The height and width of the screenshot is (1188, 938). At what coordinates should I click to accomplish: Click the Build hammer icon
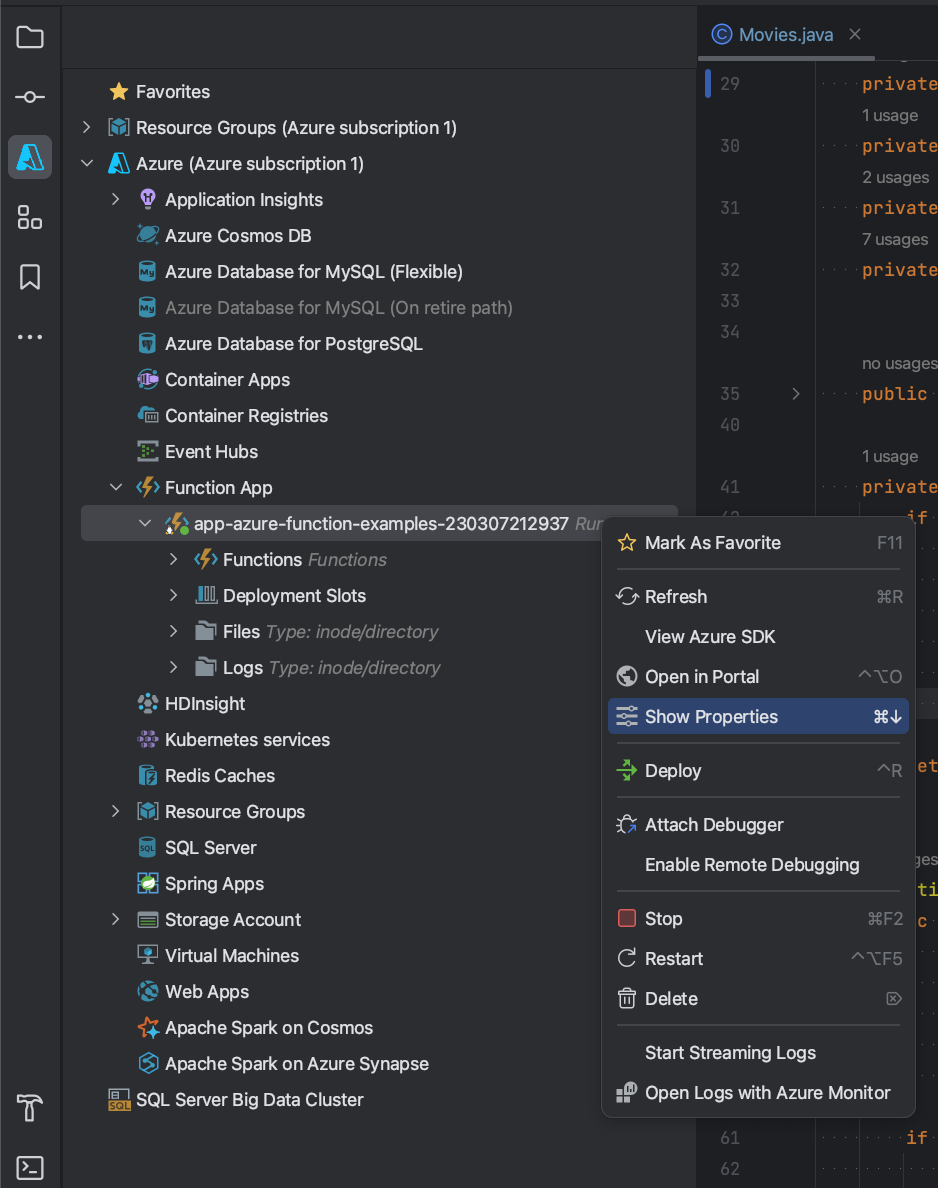point(30,1108)
